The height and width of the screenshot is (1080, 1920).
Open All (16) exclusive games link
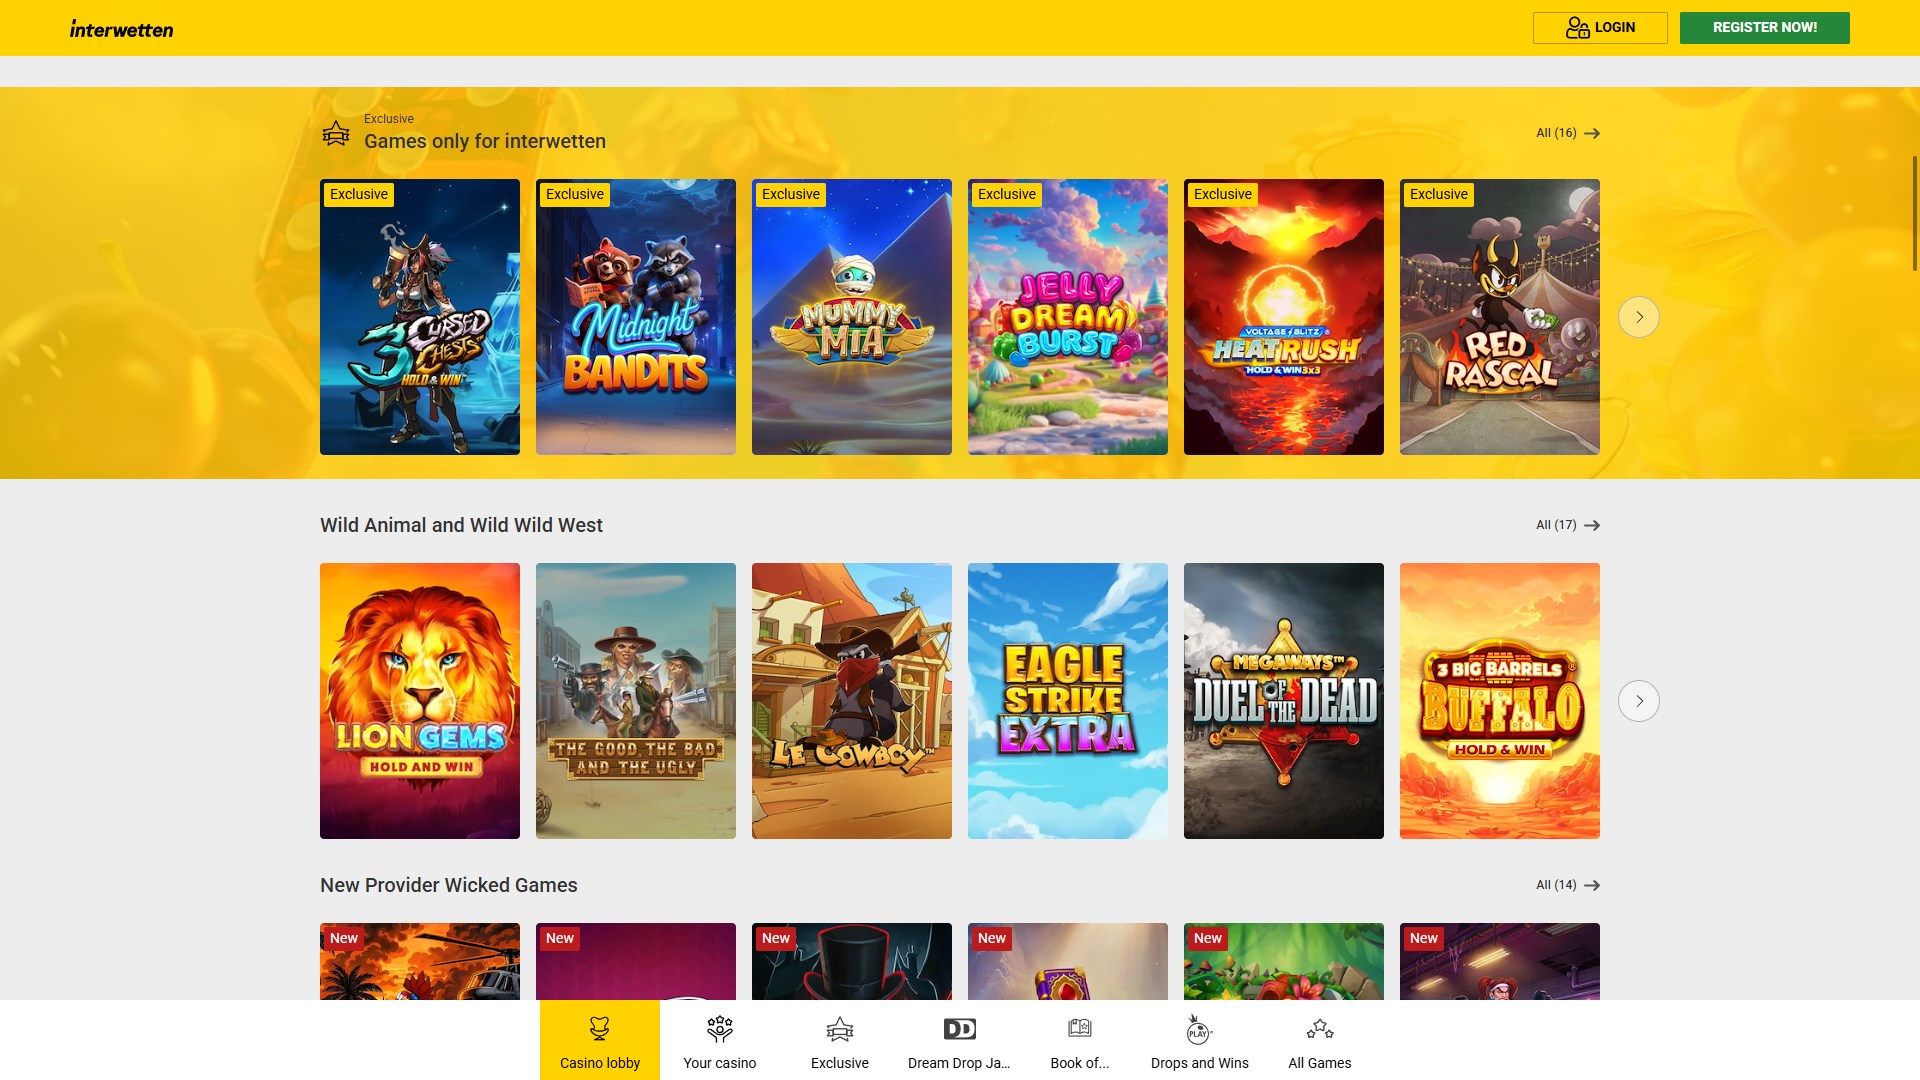1568,133
